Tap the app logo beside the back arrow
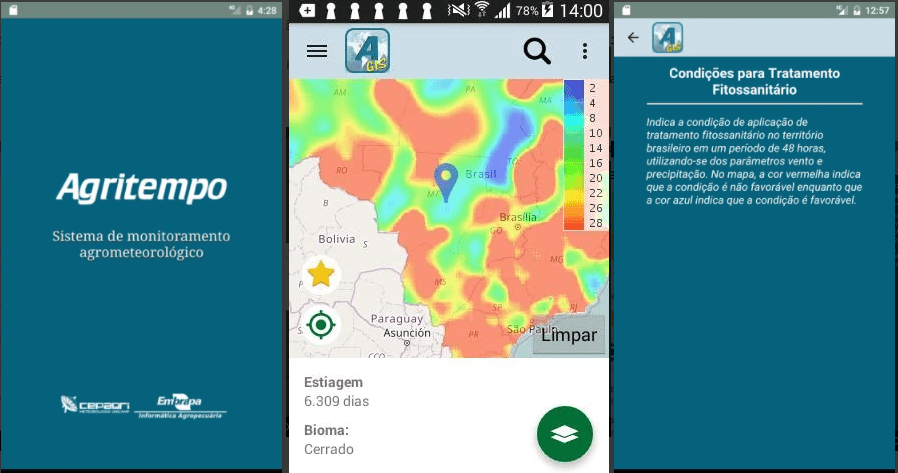 tap(667, 38)
